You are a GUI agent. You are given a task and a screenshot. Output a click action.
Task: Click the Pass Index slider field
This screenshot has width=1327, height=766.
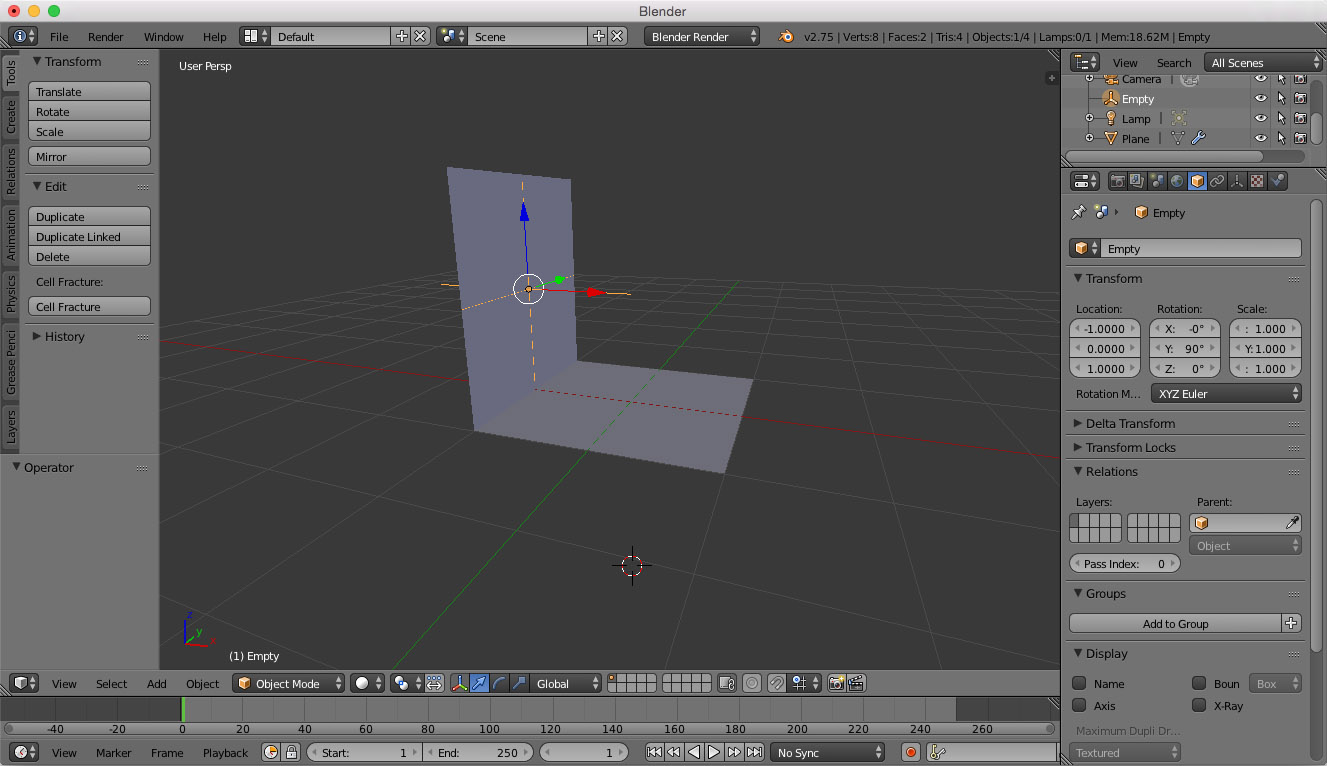click(x=1125, y=563)
